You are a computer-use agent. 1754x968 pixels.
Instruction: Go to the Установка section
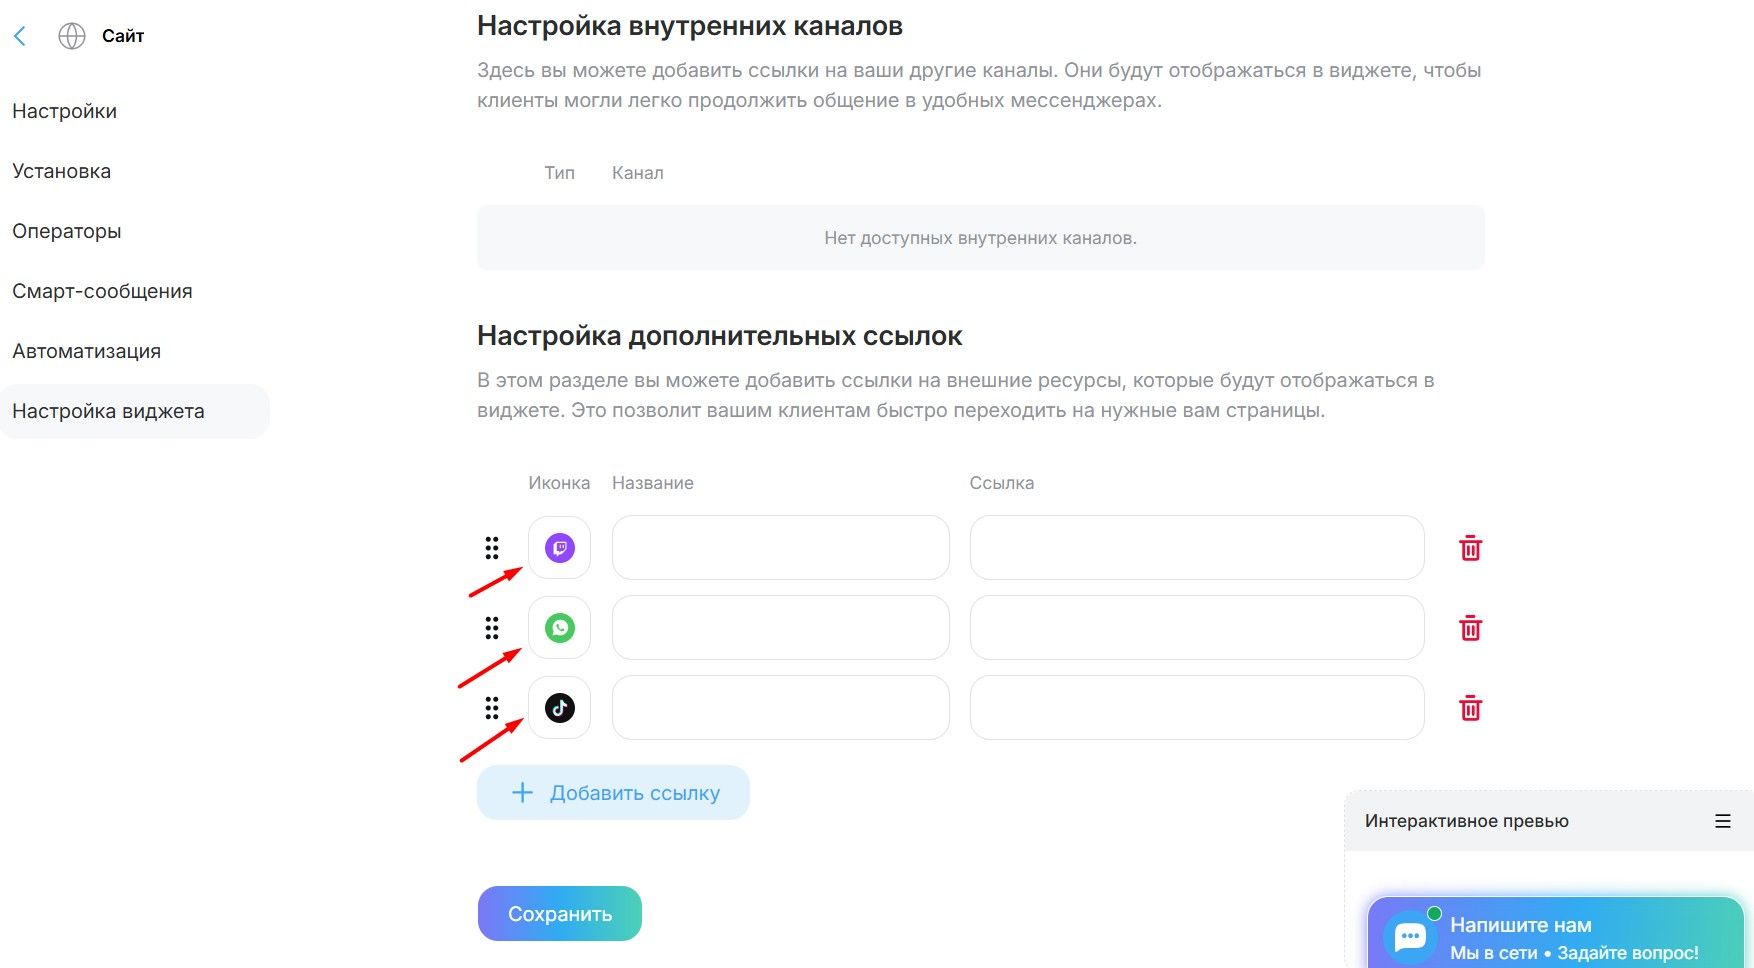point(62,171)
